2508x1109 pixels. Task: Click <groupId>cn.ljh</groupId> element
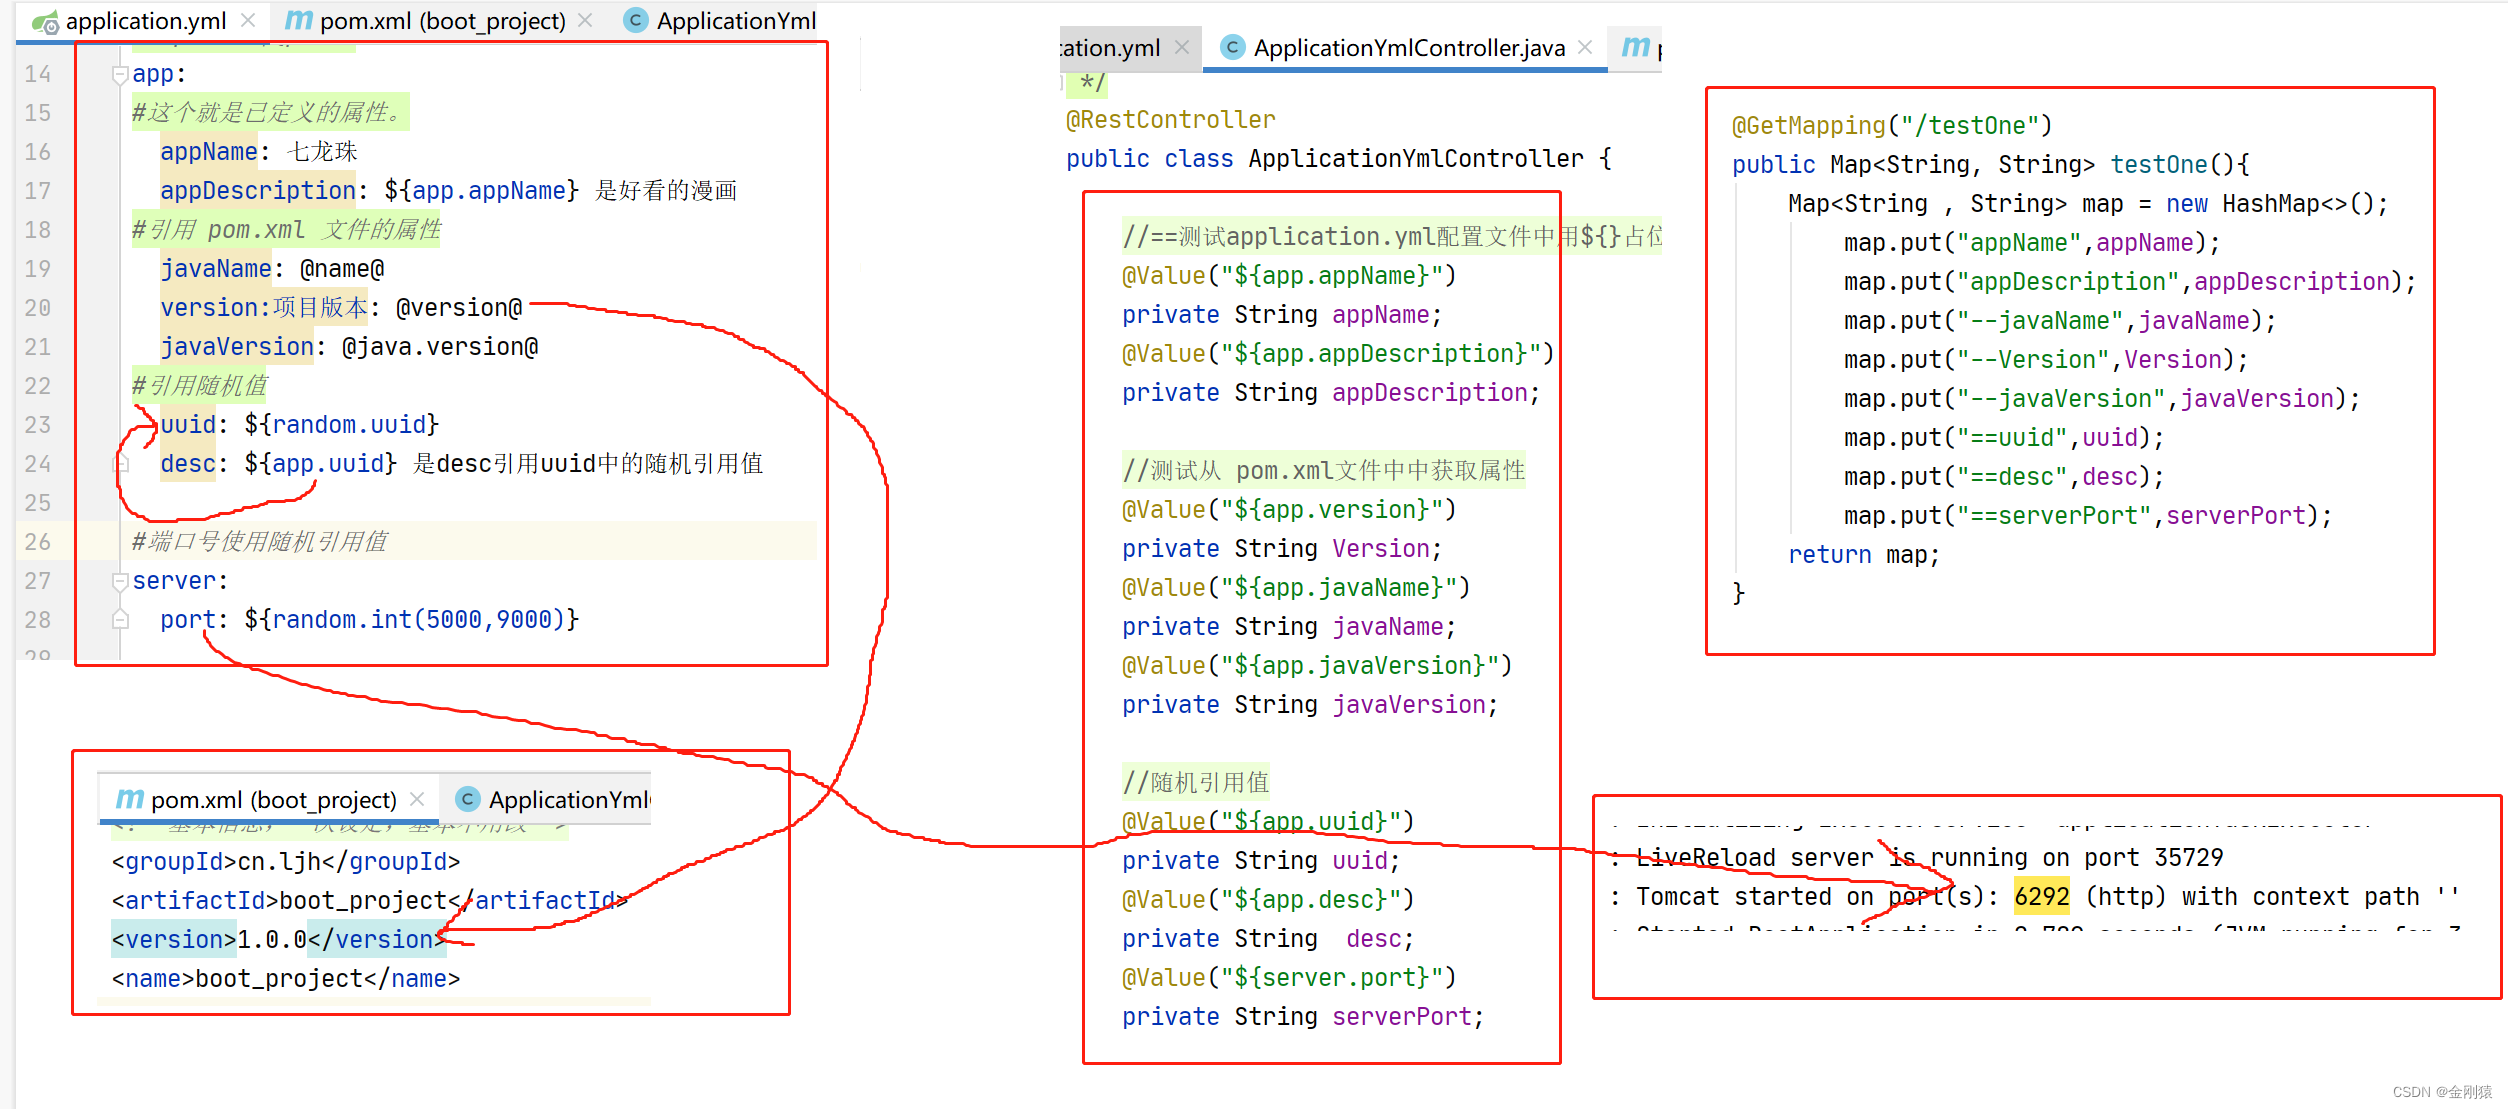pyautogui.click(x=286, y=862)
